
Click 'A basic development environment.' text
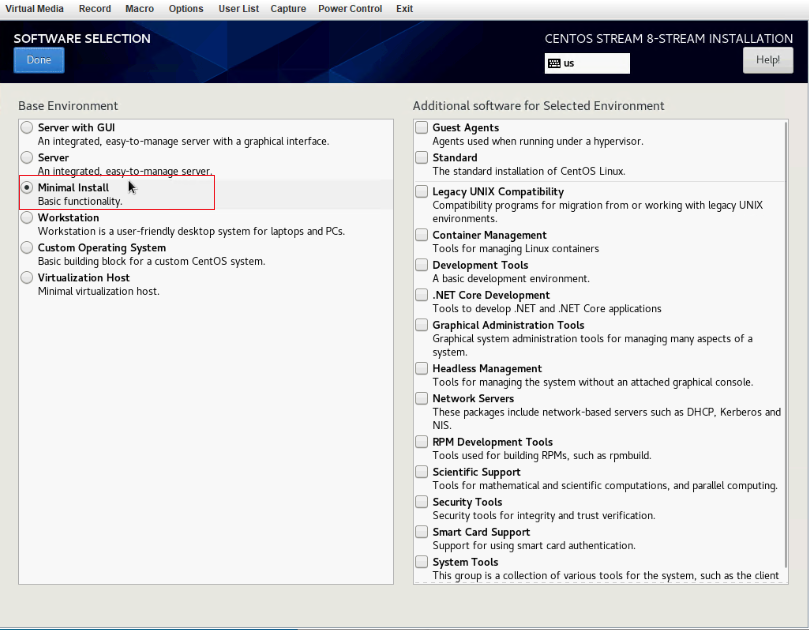pyautogui.click(x=511, y=279)
